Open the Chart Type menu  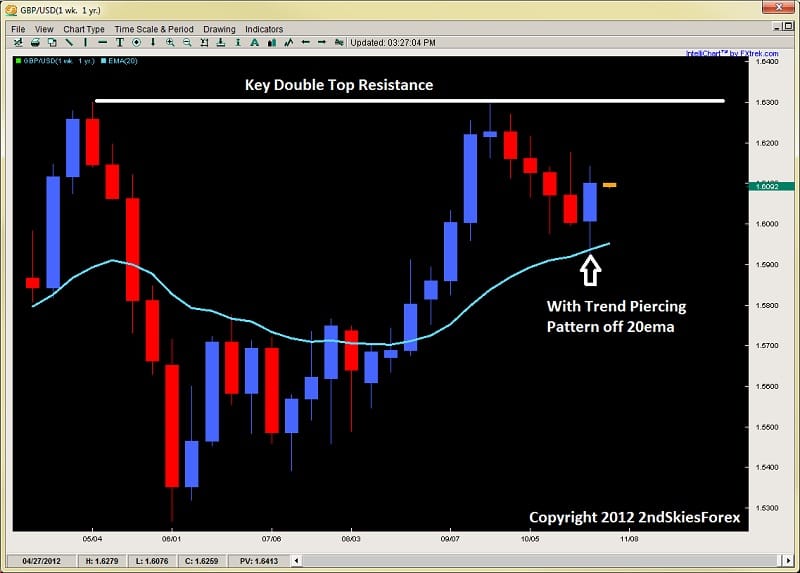[x=84, y=29]
